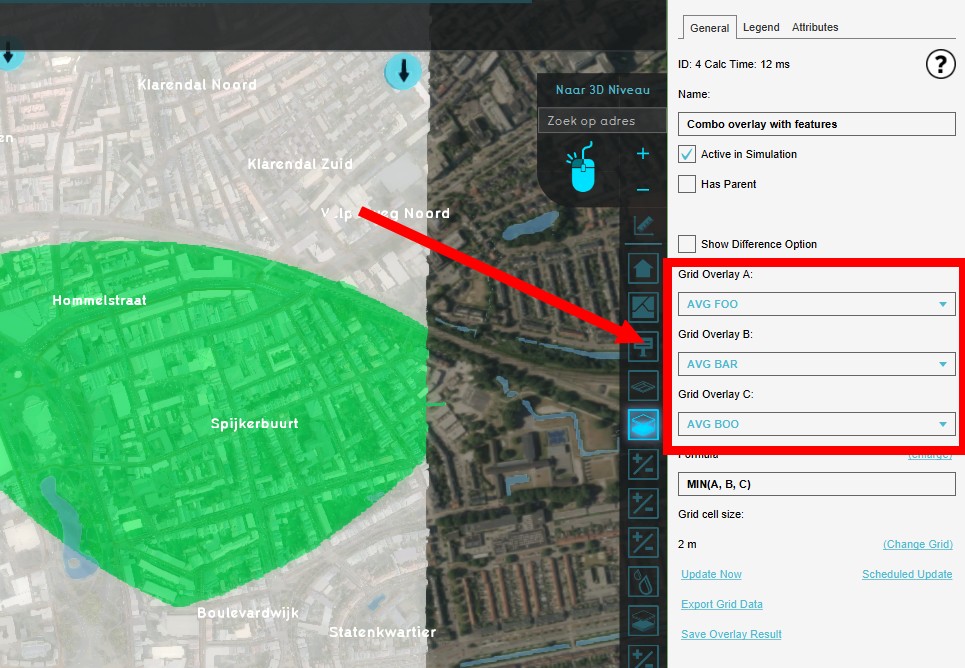The height and width of the screenshot is (668, 965).
Task: Expand Grid Overlay B dropdown (AVG BAR)
Action: point(816,364)
